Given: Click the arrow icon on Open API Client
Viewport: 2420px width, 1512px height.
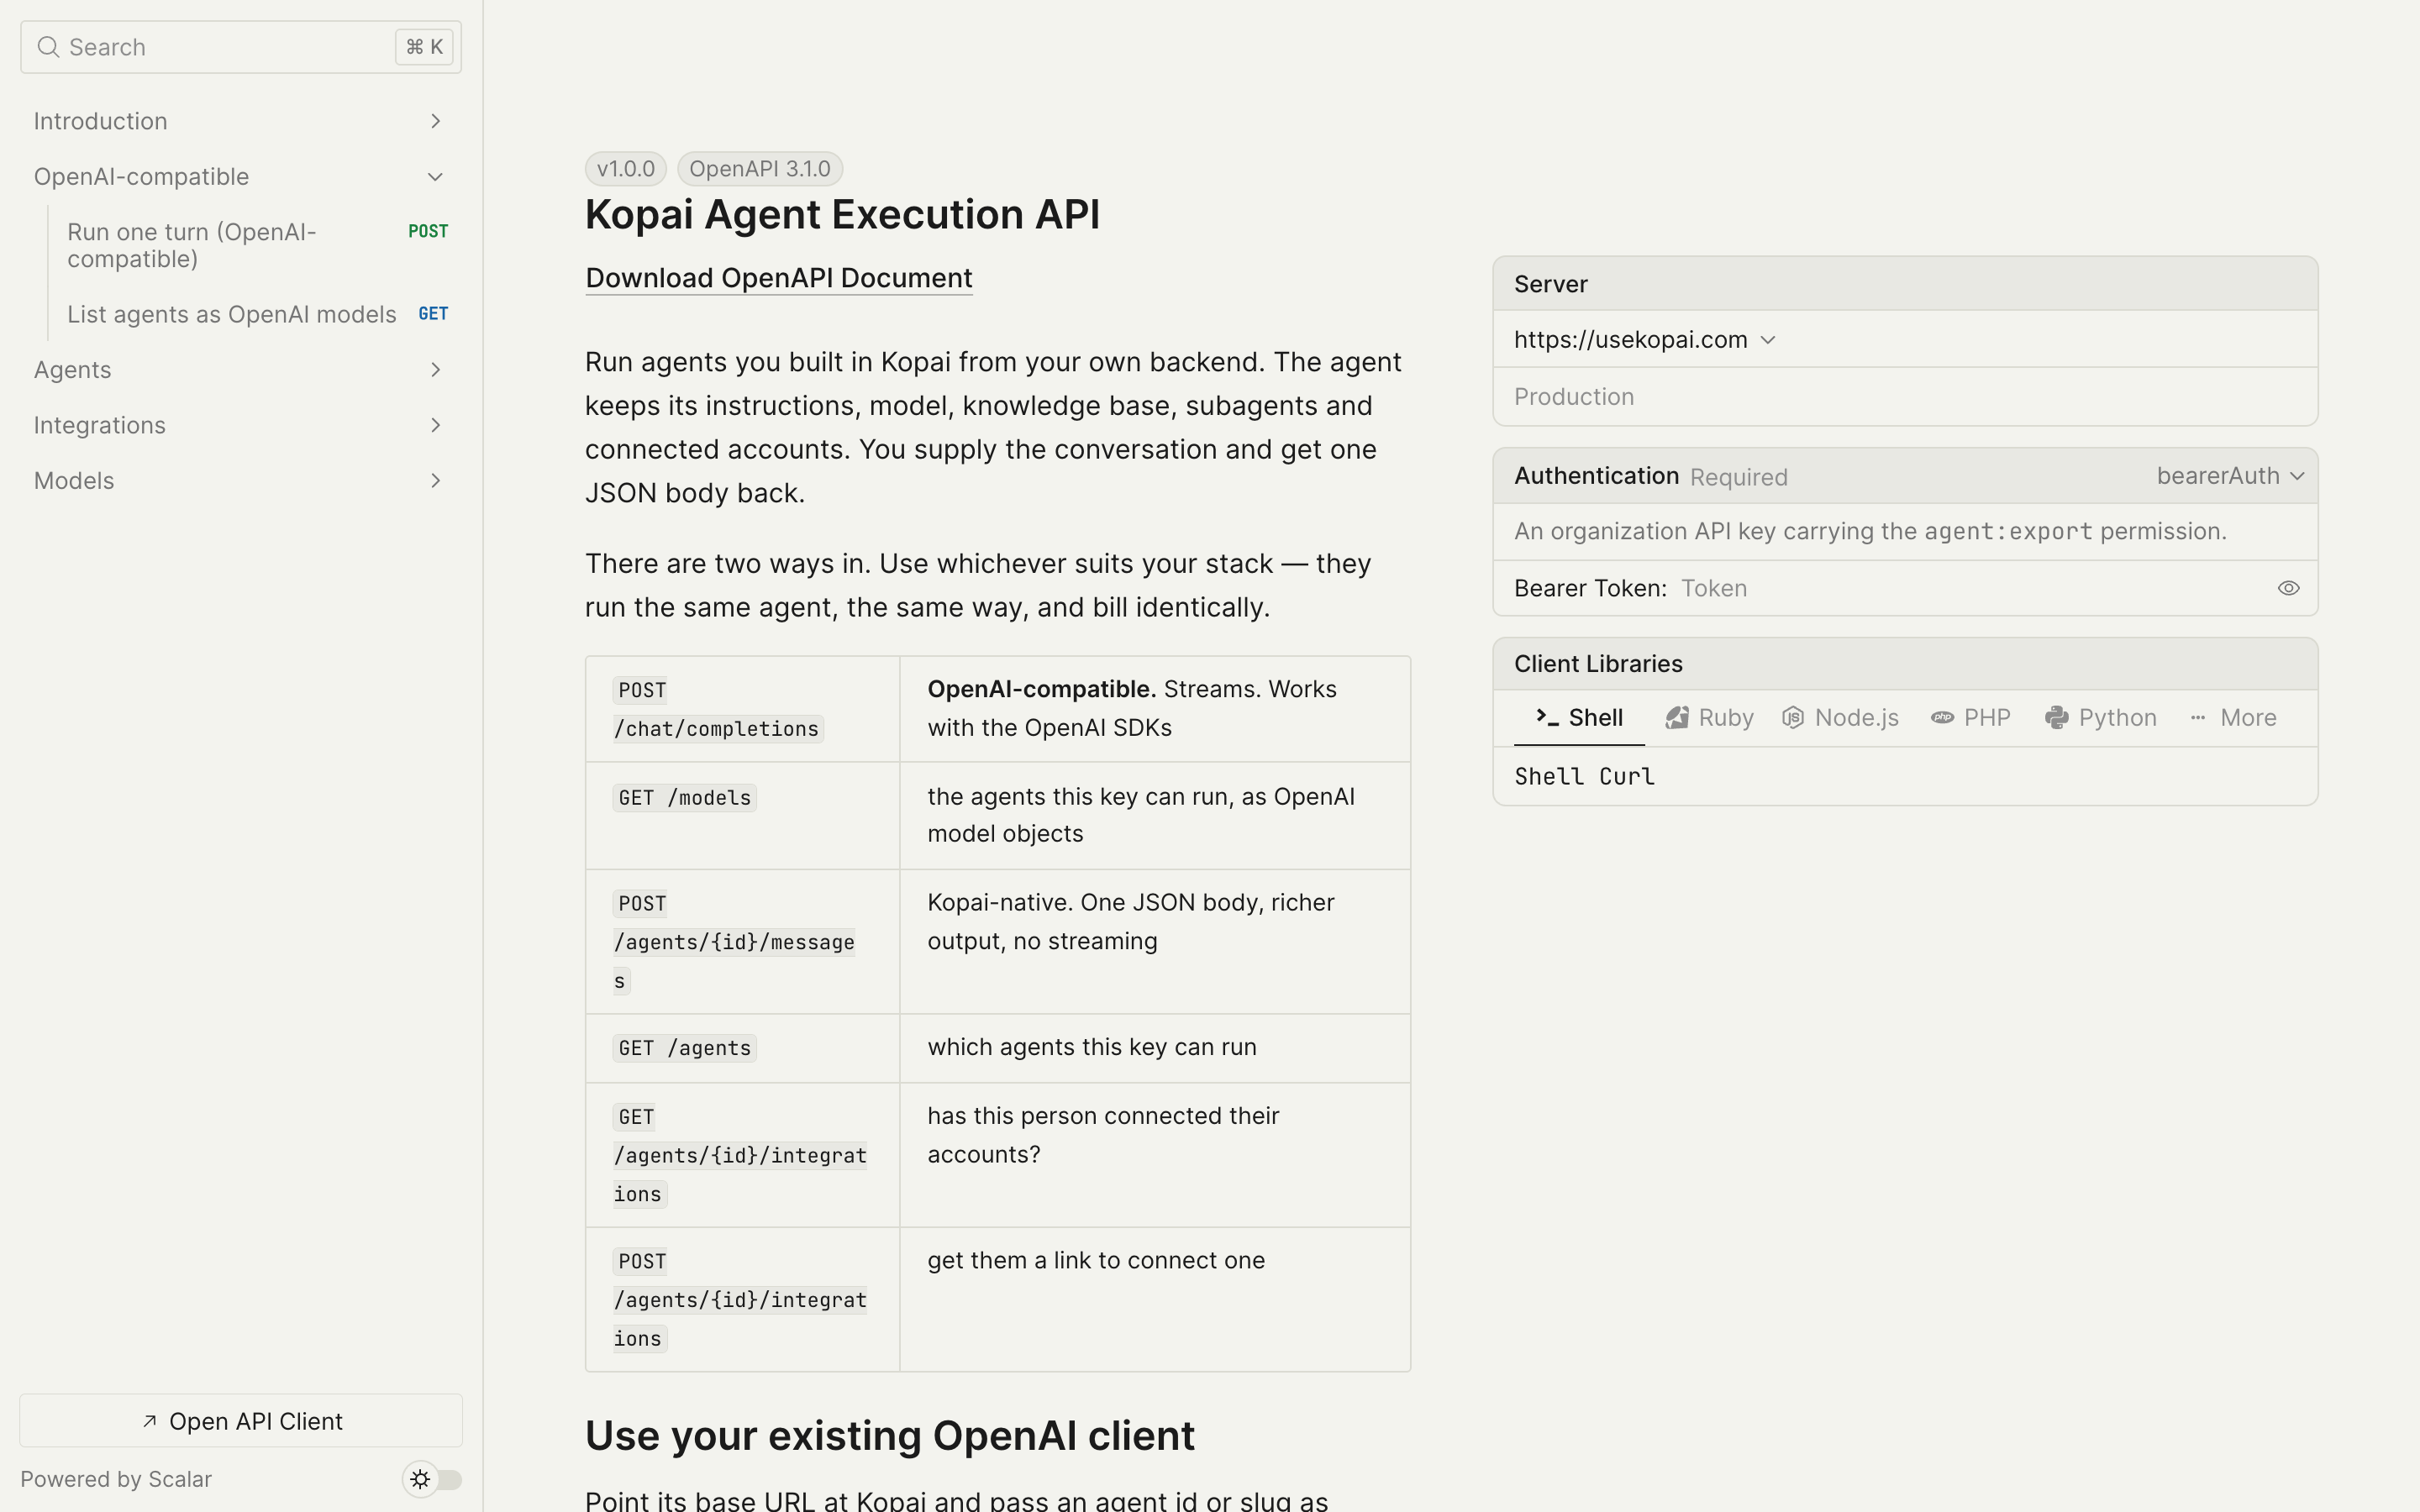Looking at the screenshot, I should tap(150, 1421).
